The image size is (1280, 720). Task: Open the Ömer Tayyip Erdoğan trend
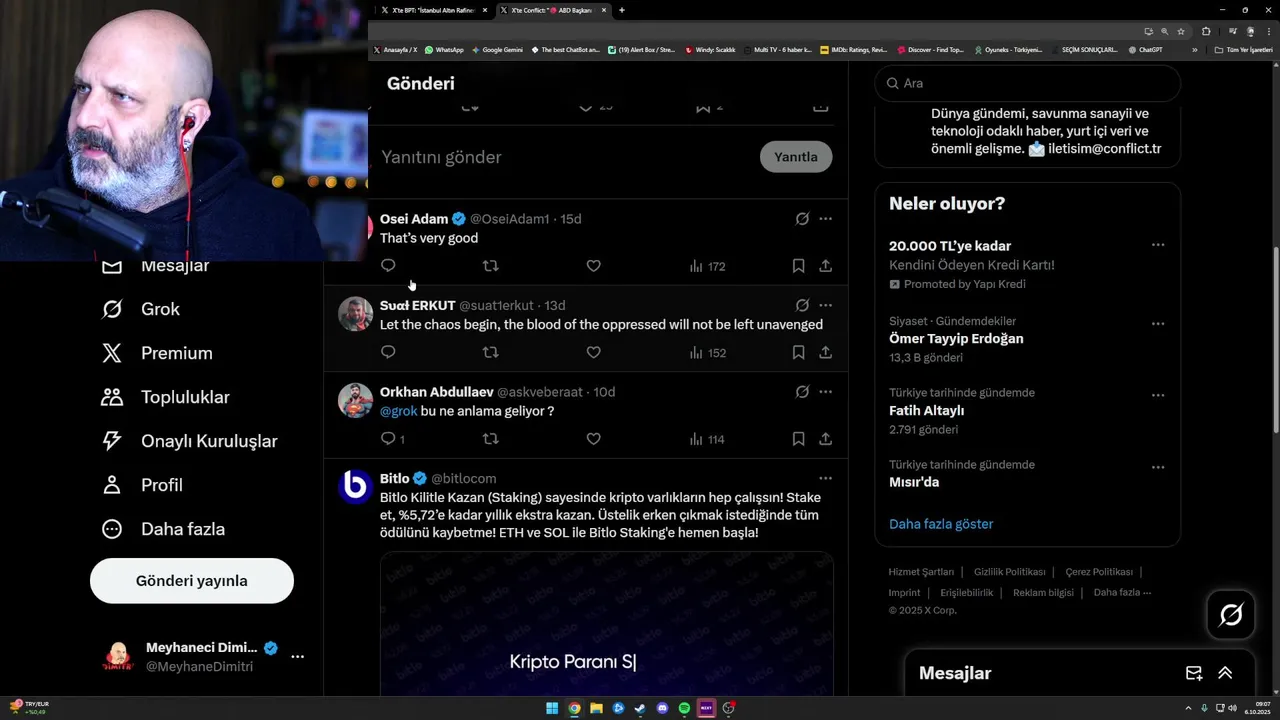pyautogui.click(x=1027, y=339)
